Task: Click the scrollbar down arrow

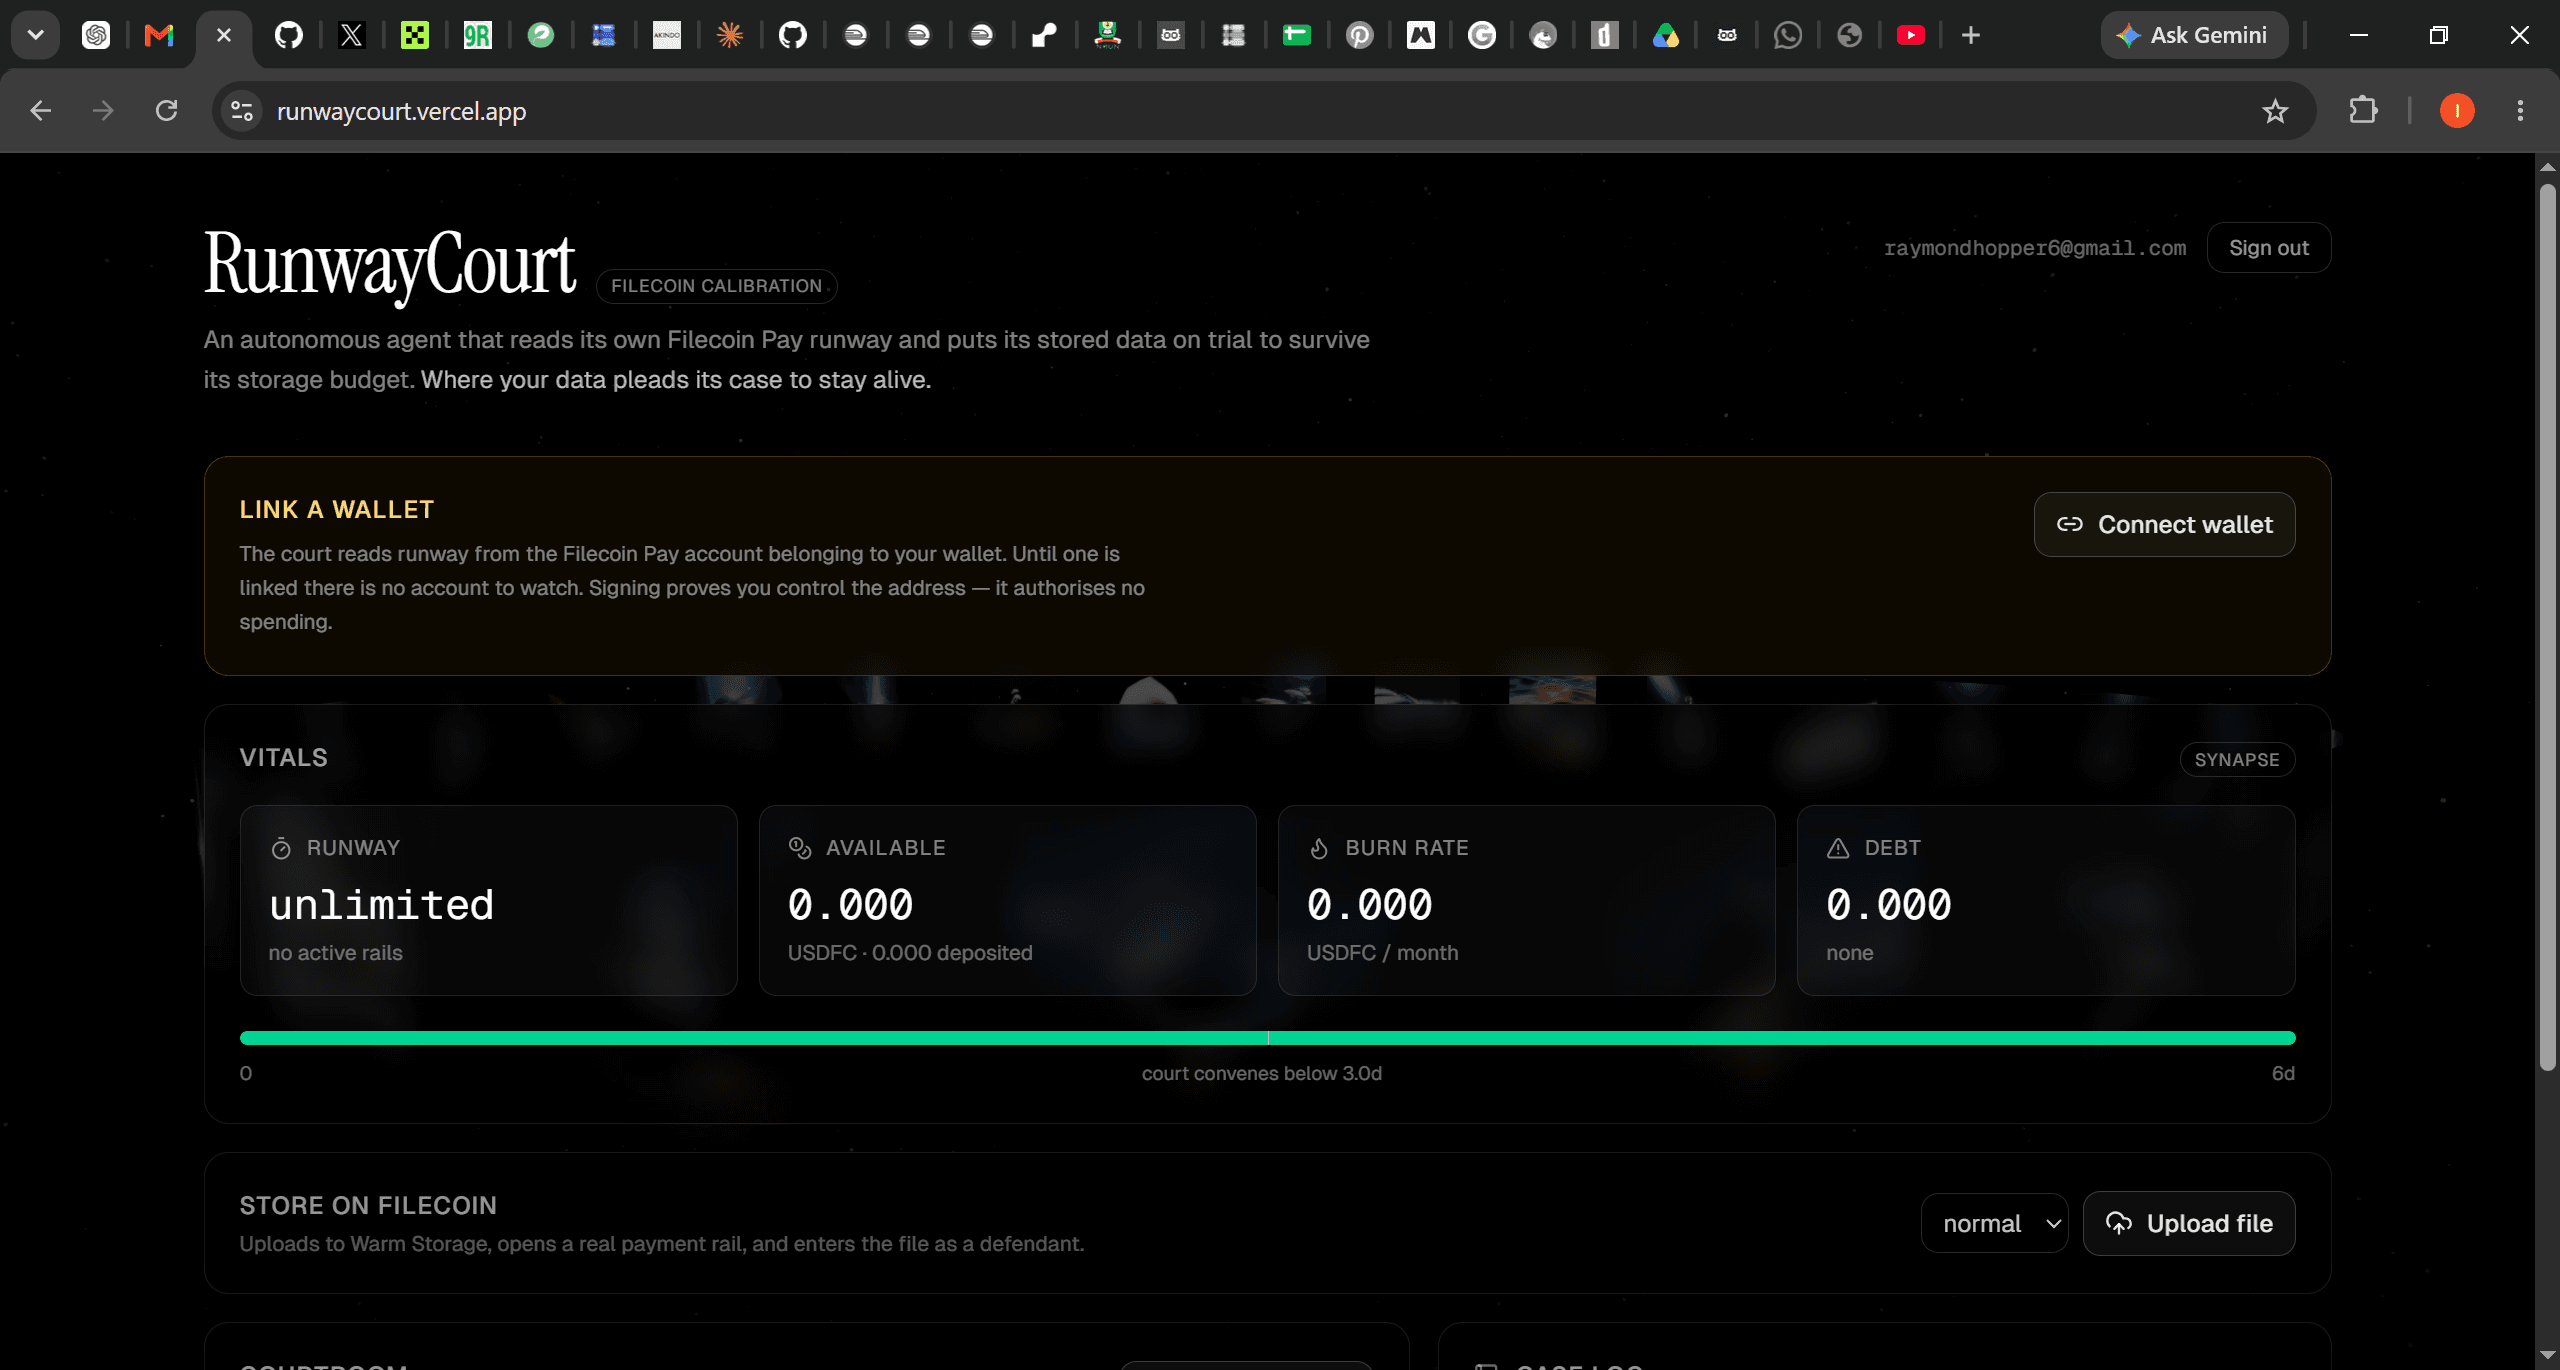Action: point(2547,1357)
